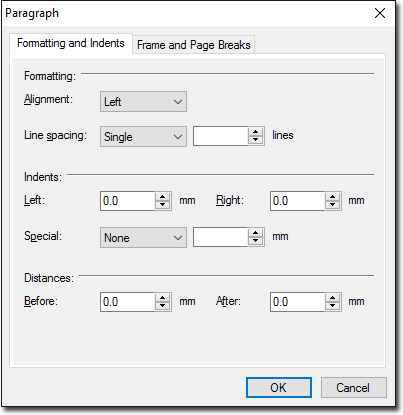Open the Line spacing dropdown
Viewport: 403px width, 415px height.
[x=143, y=136]
